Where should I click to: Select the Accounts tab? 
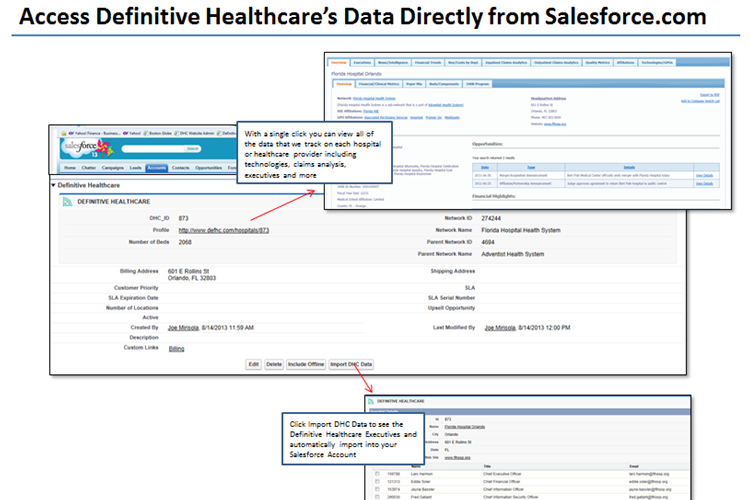click(x=156, y=168)
